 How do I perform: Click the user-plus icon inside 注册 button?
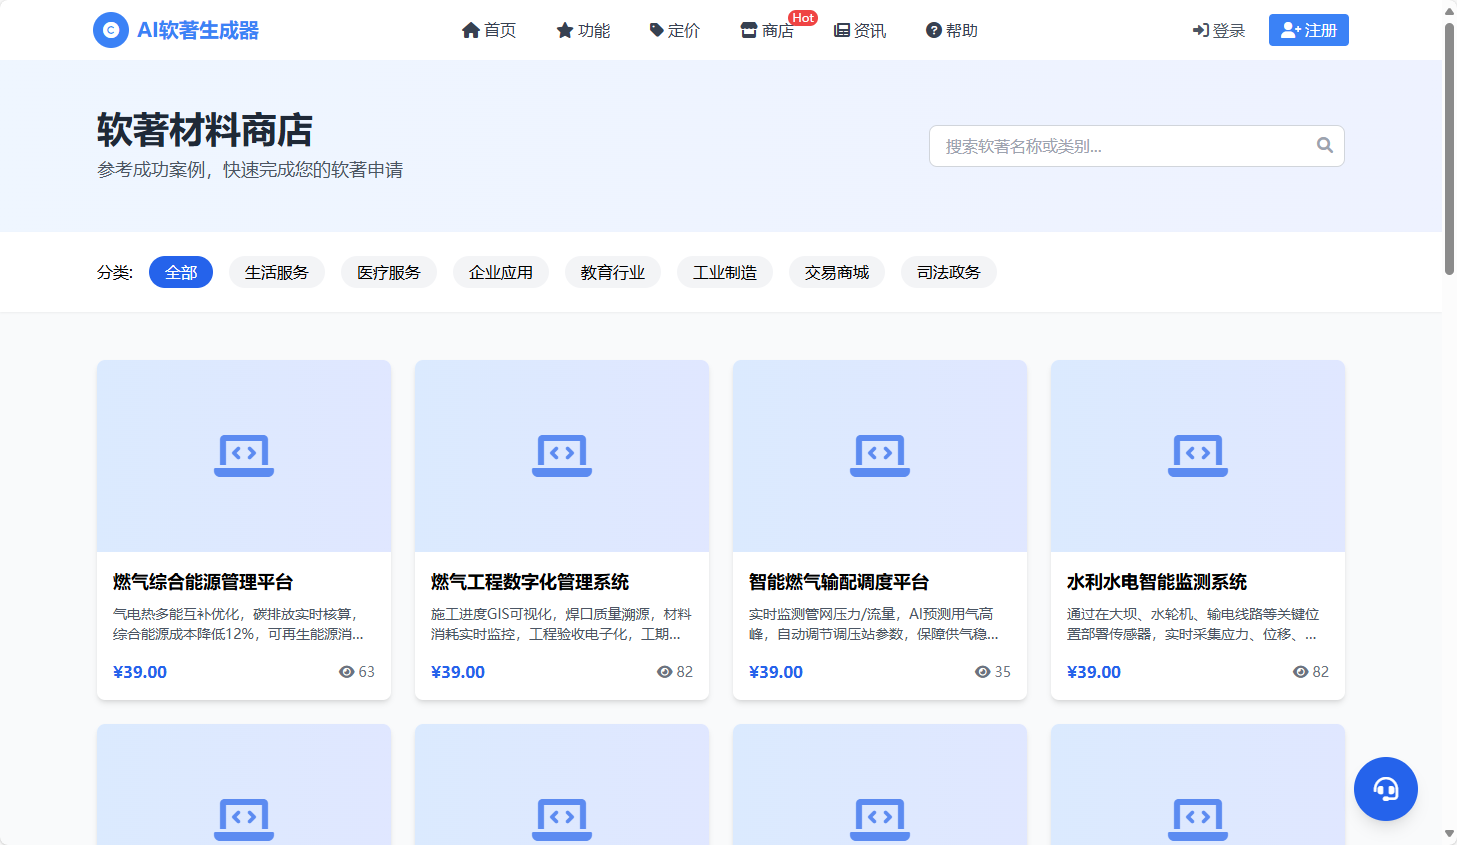click(1291, 30)
